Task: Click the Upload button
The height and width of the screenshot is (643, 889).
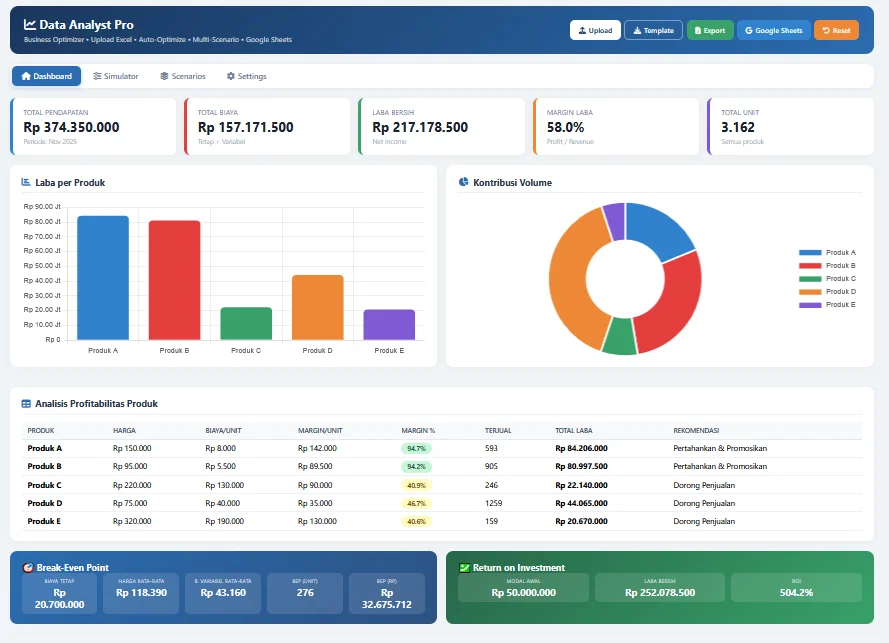Action: coord(595,31)
